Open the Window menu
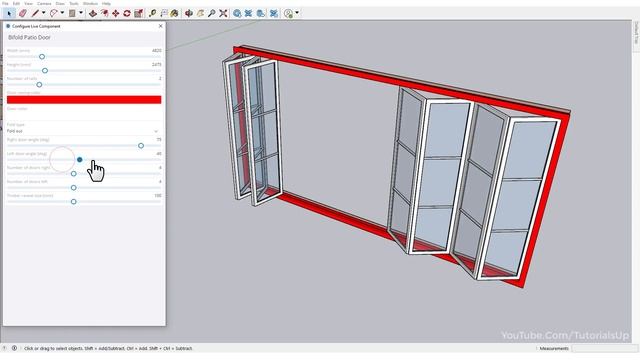The image size is (640, 360). coord(90,3)
